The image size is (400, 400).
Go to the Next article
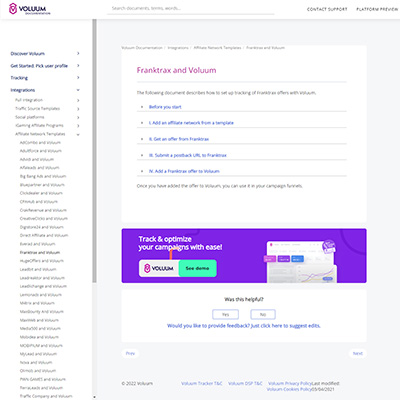coord(358,353)
